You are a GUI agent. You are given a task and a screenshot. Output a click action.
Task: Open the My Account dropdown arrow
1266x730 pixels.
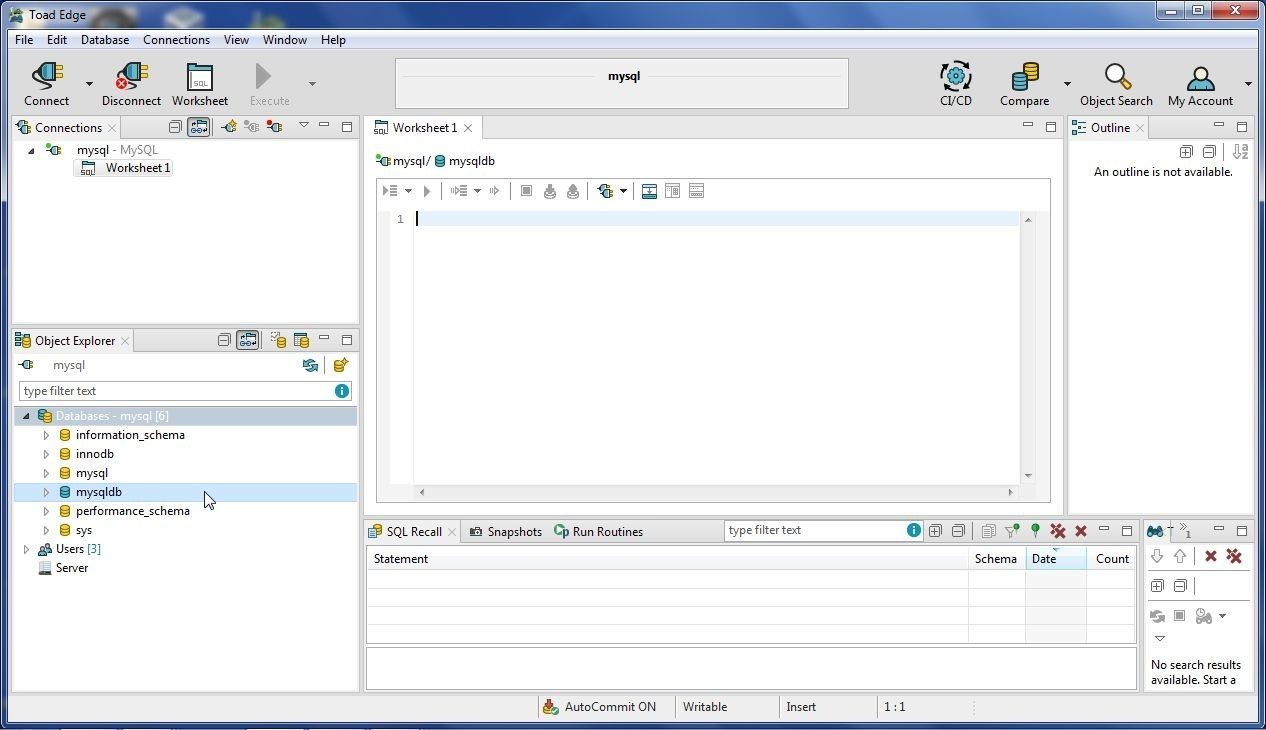pos(1248,84)
